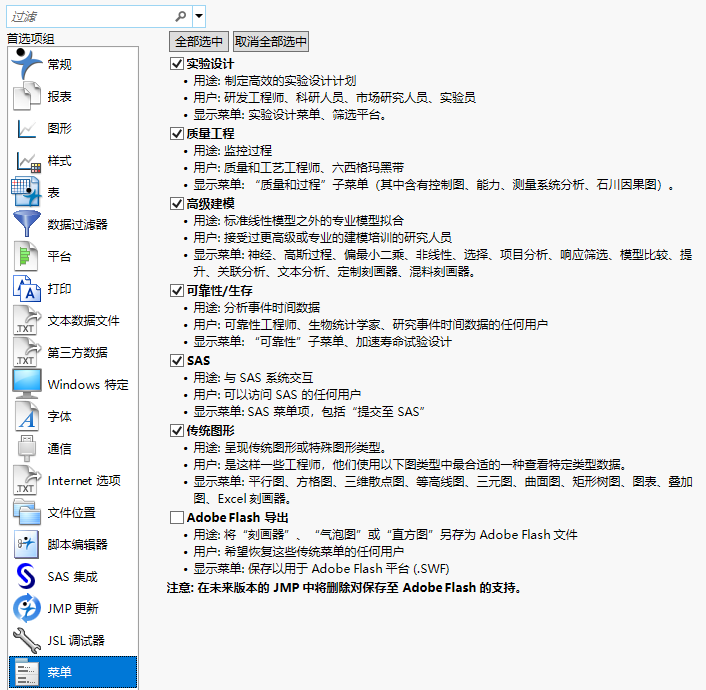The width and height of the screenshot is (706, 690).
Task: Uncheck the SAS menu checkbox
Action: pyautogui.click(x=176, y=360)
